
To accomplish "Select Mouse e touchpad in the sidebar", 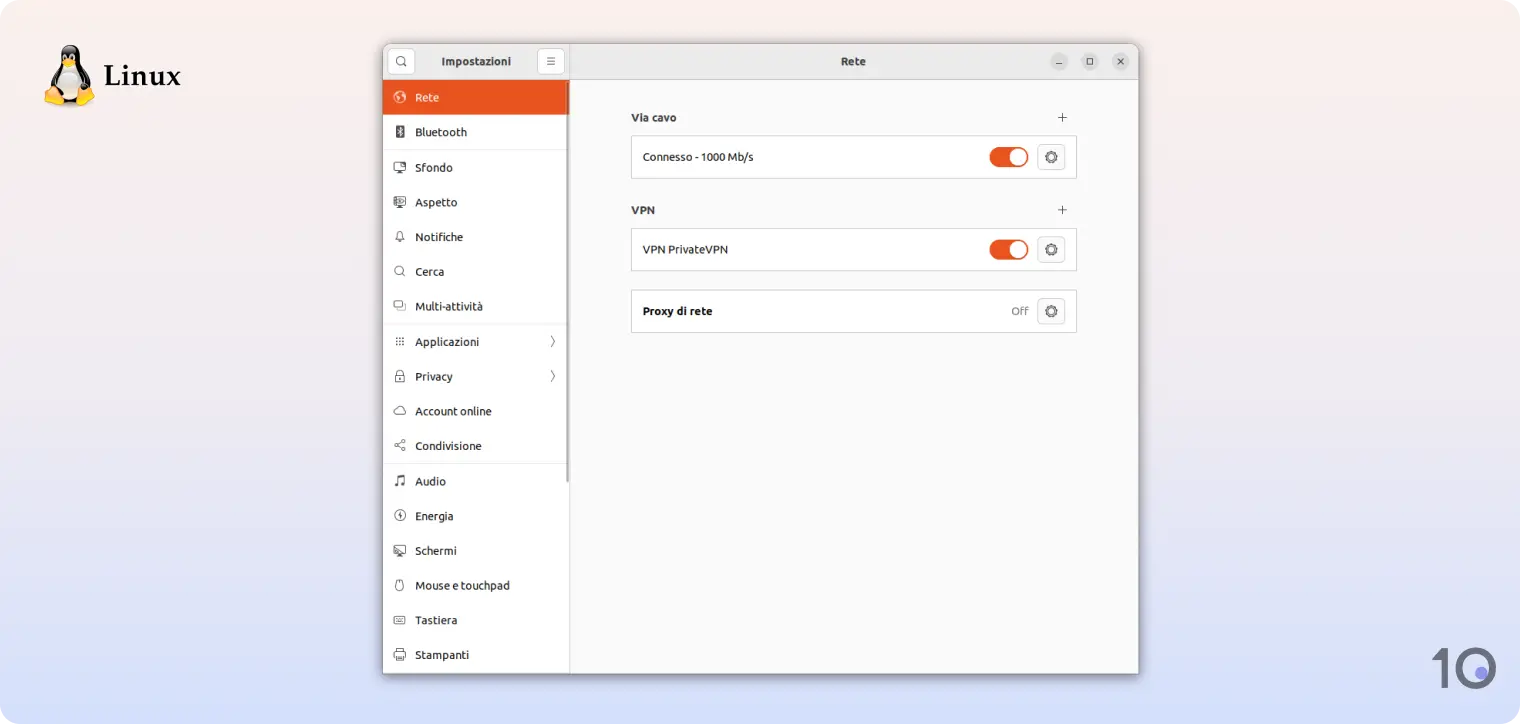I will tap(475, 585).
